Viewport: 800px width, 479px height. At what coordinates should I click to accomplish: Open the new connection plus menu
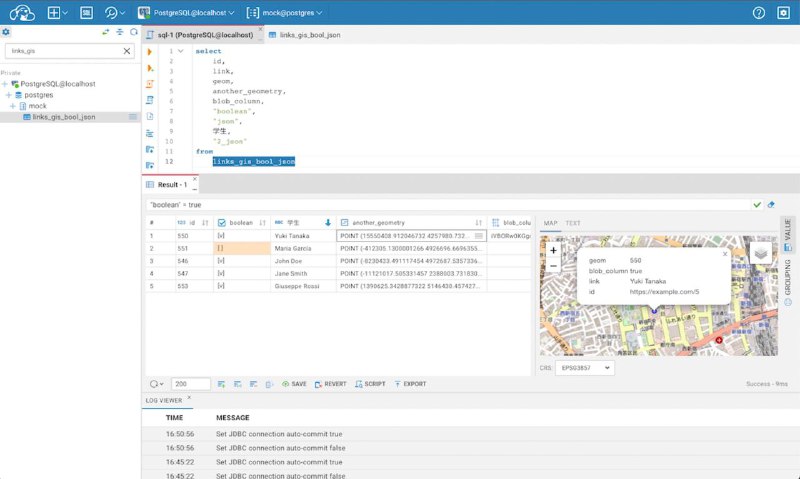57,13
